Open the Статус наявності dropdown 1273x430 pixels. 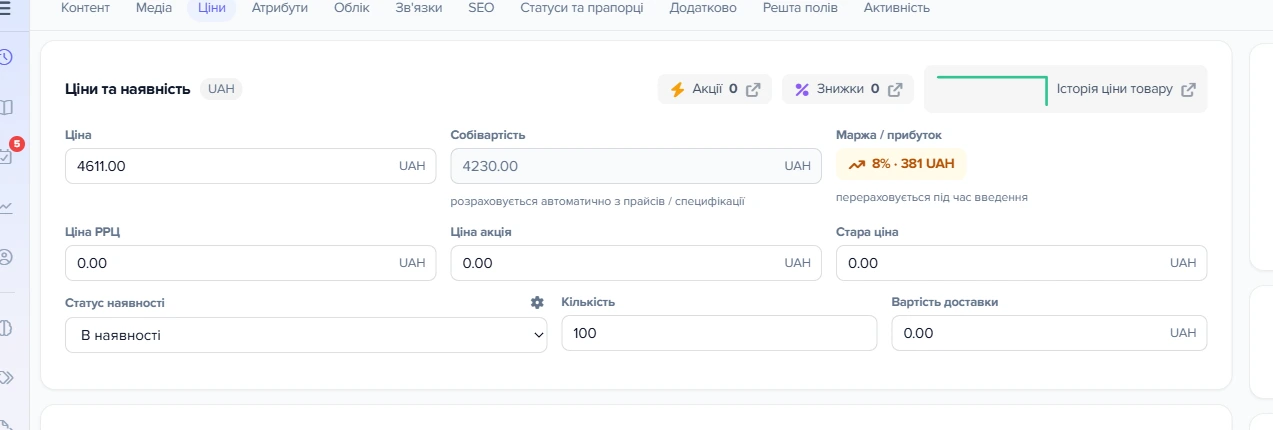point(306,335)
